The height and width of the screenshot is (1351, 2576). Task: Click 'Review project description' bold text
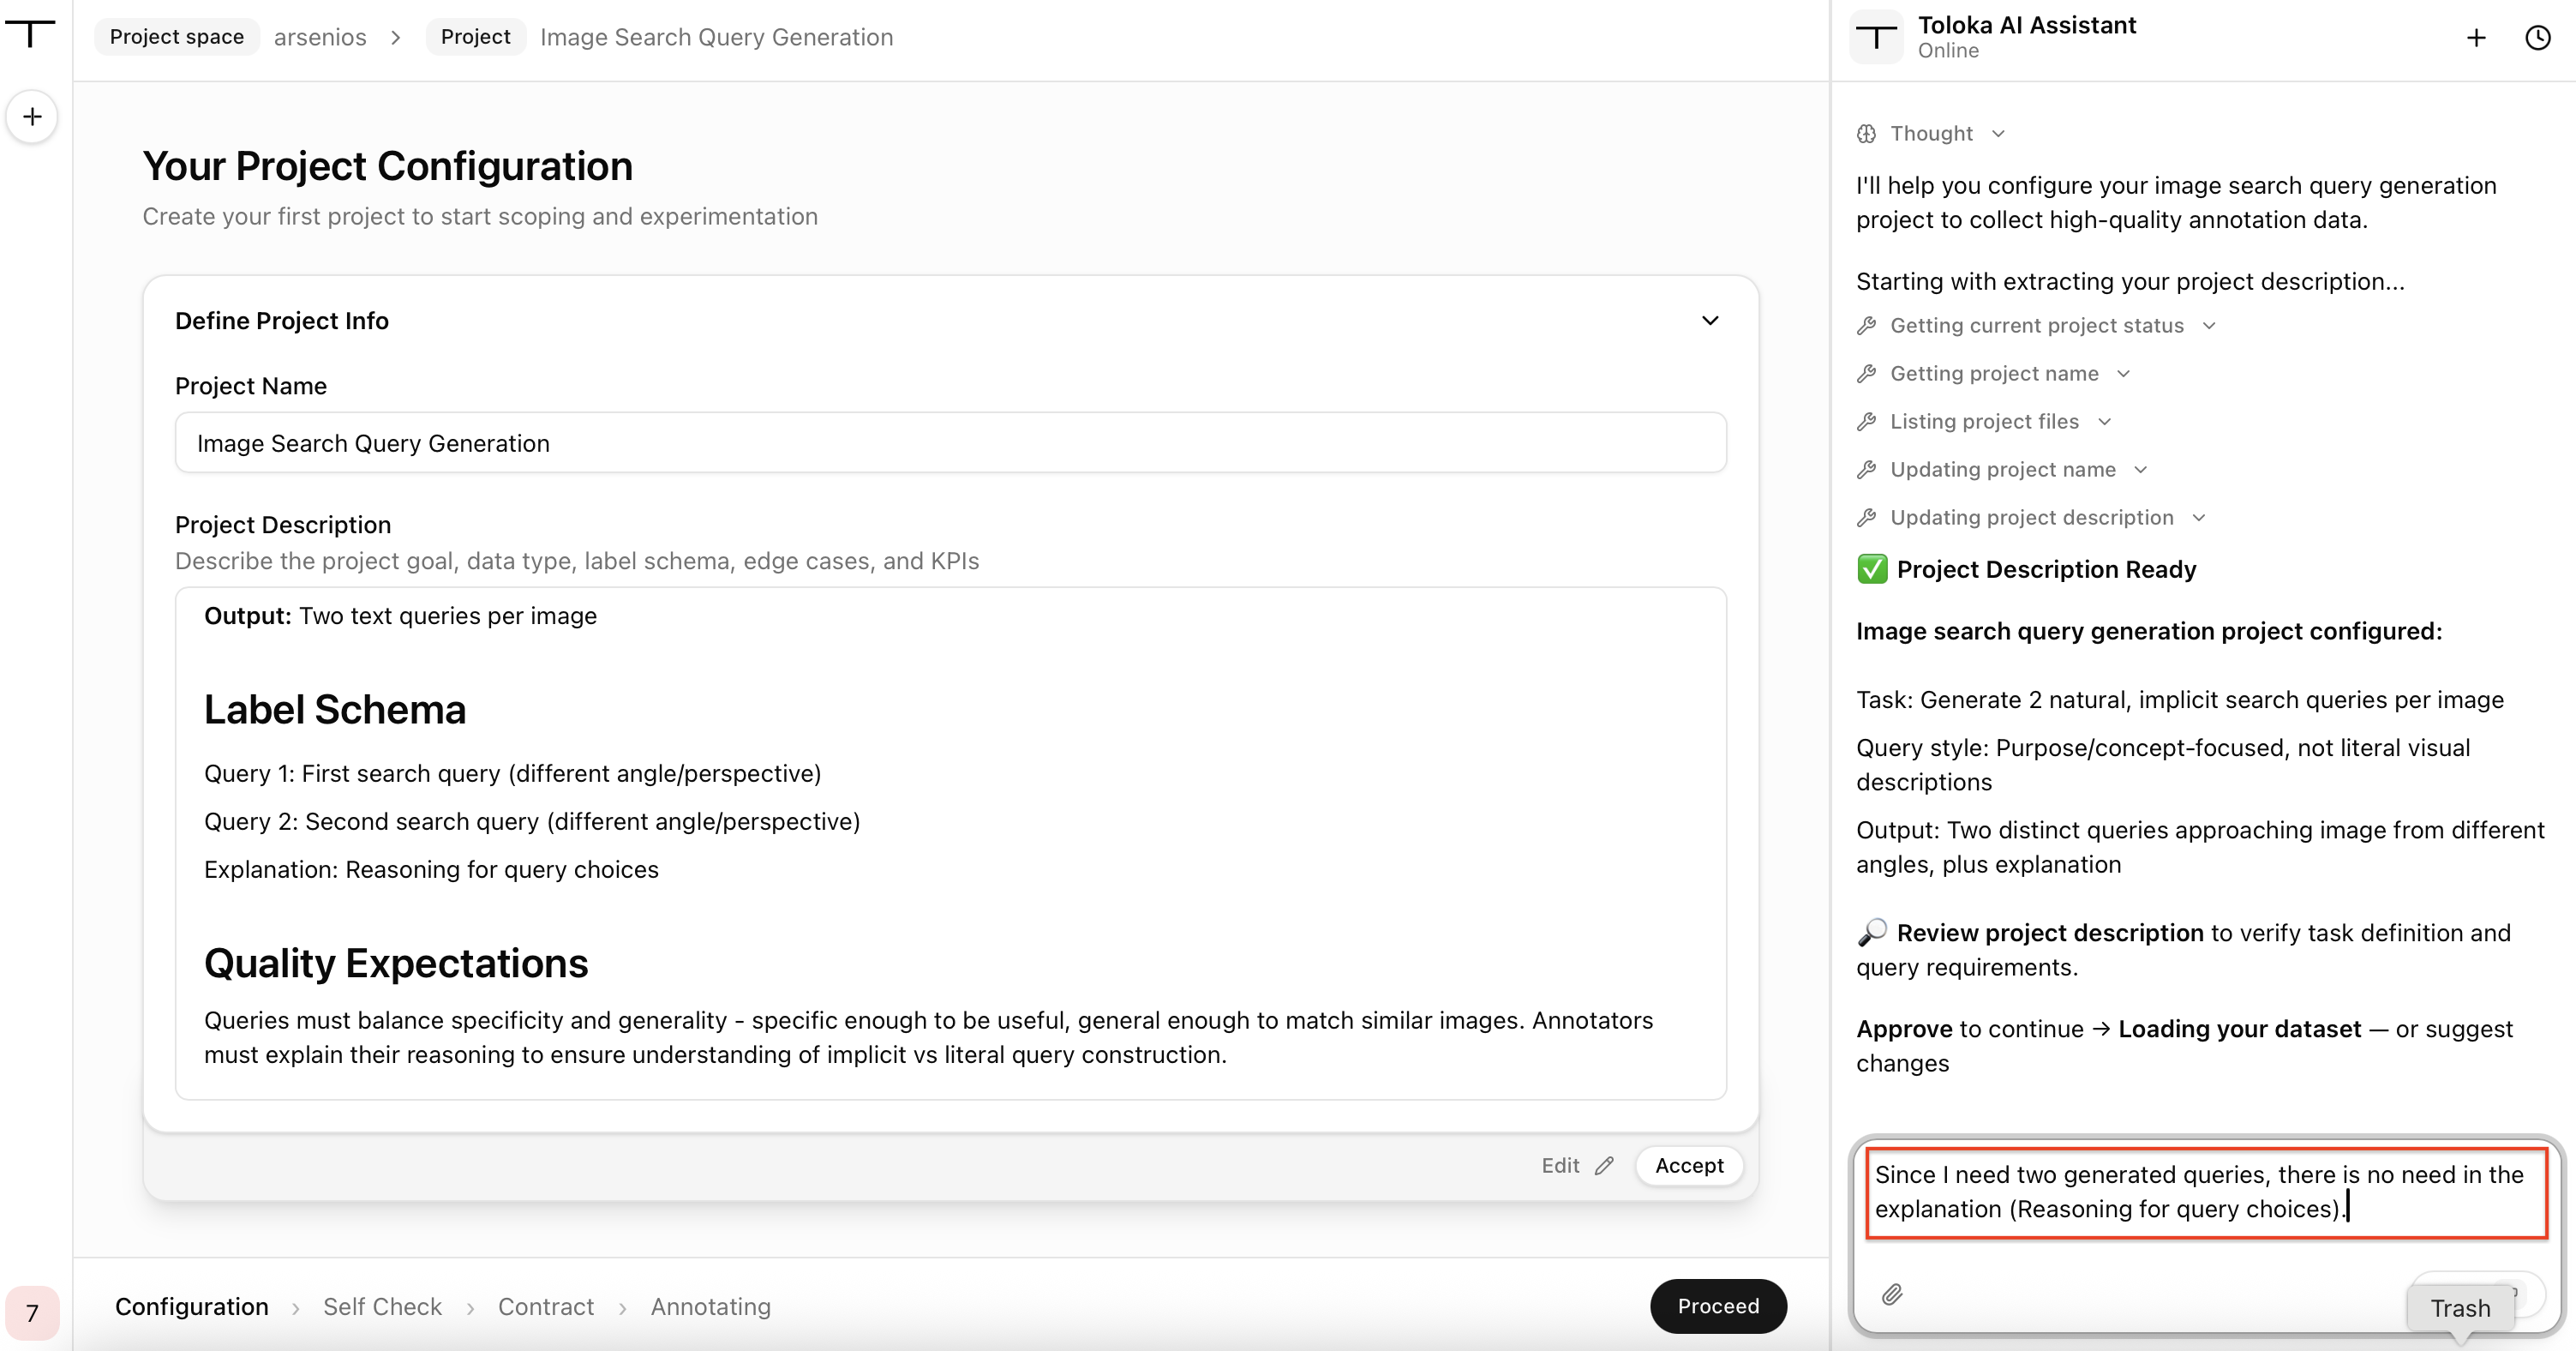coord(2050,933)
